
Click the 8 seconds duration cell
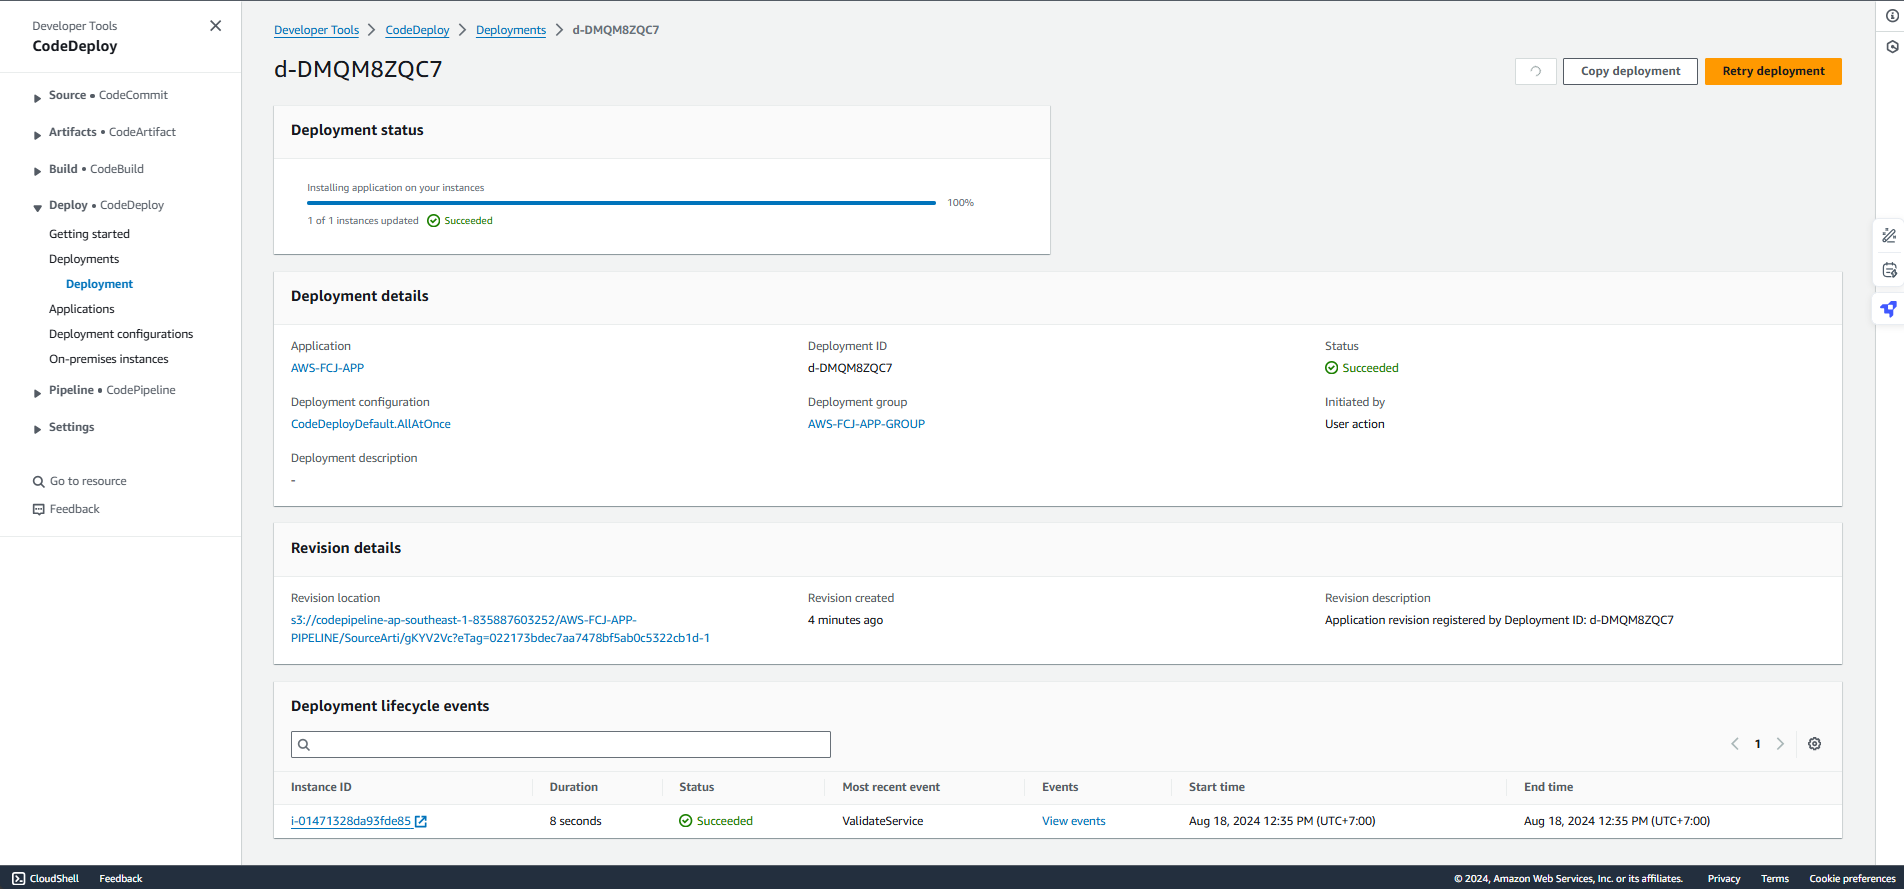click(575, 821)
